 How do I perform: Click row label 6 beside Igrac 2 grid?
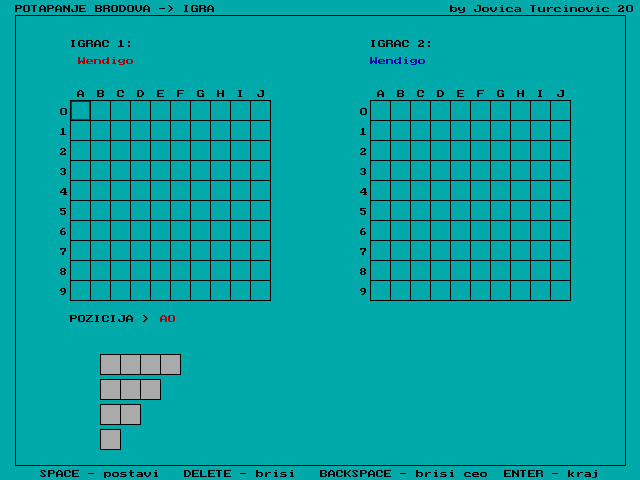[x=363, y=231]
